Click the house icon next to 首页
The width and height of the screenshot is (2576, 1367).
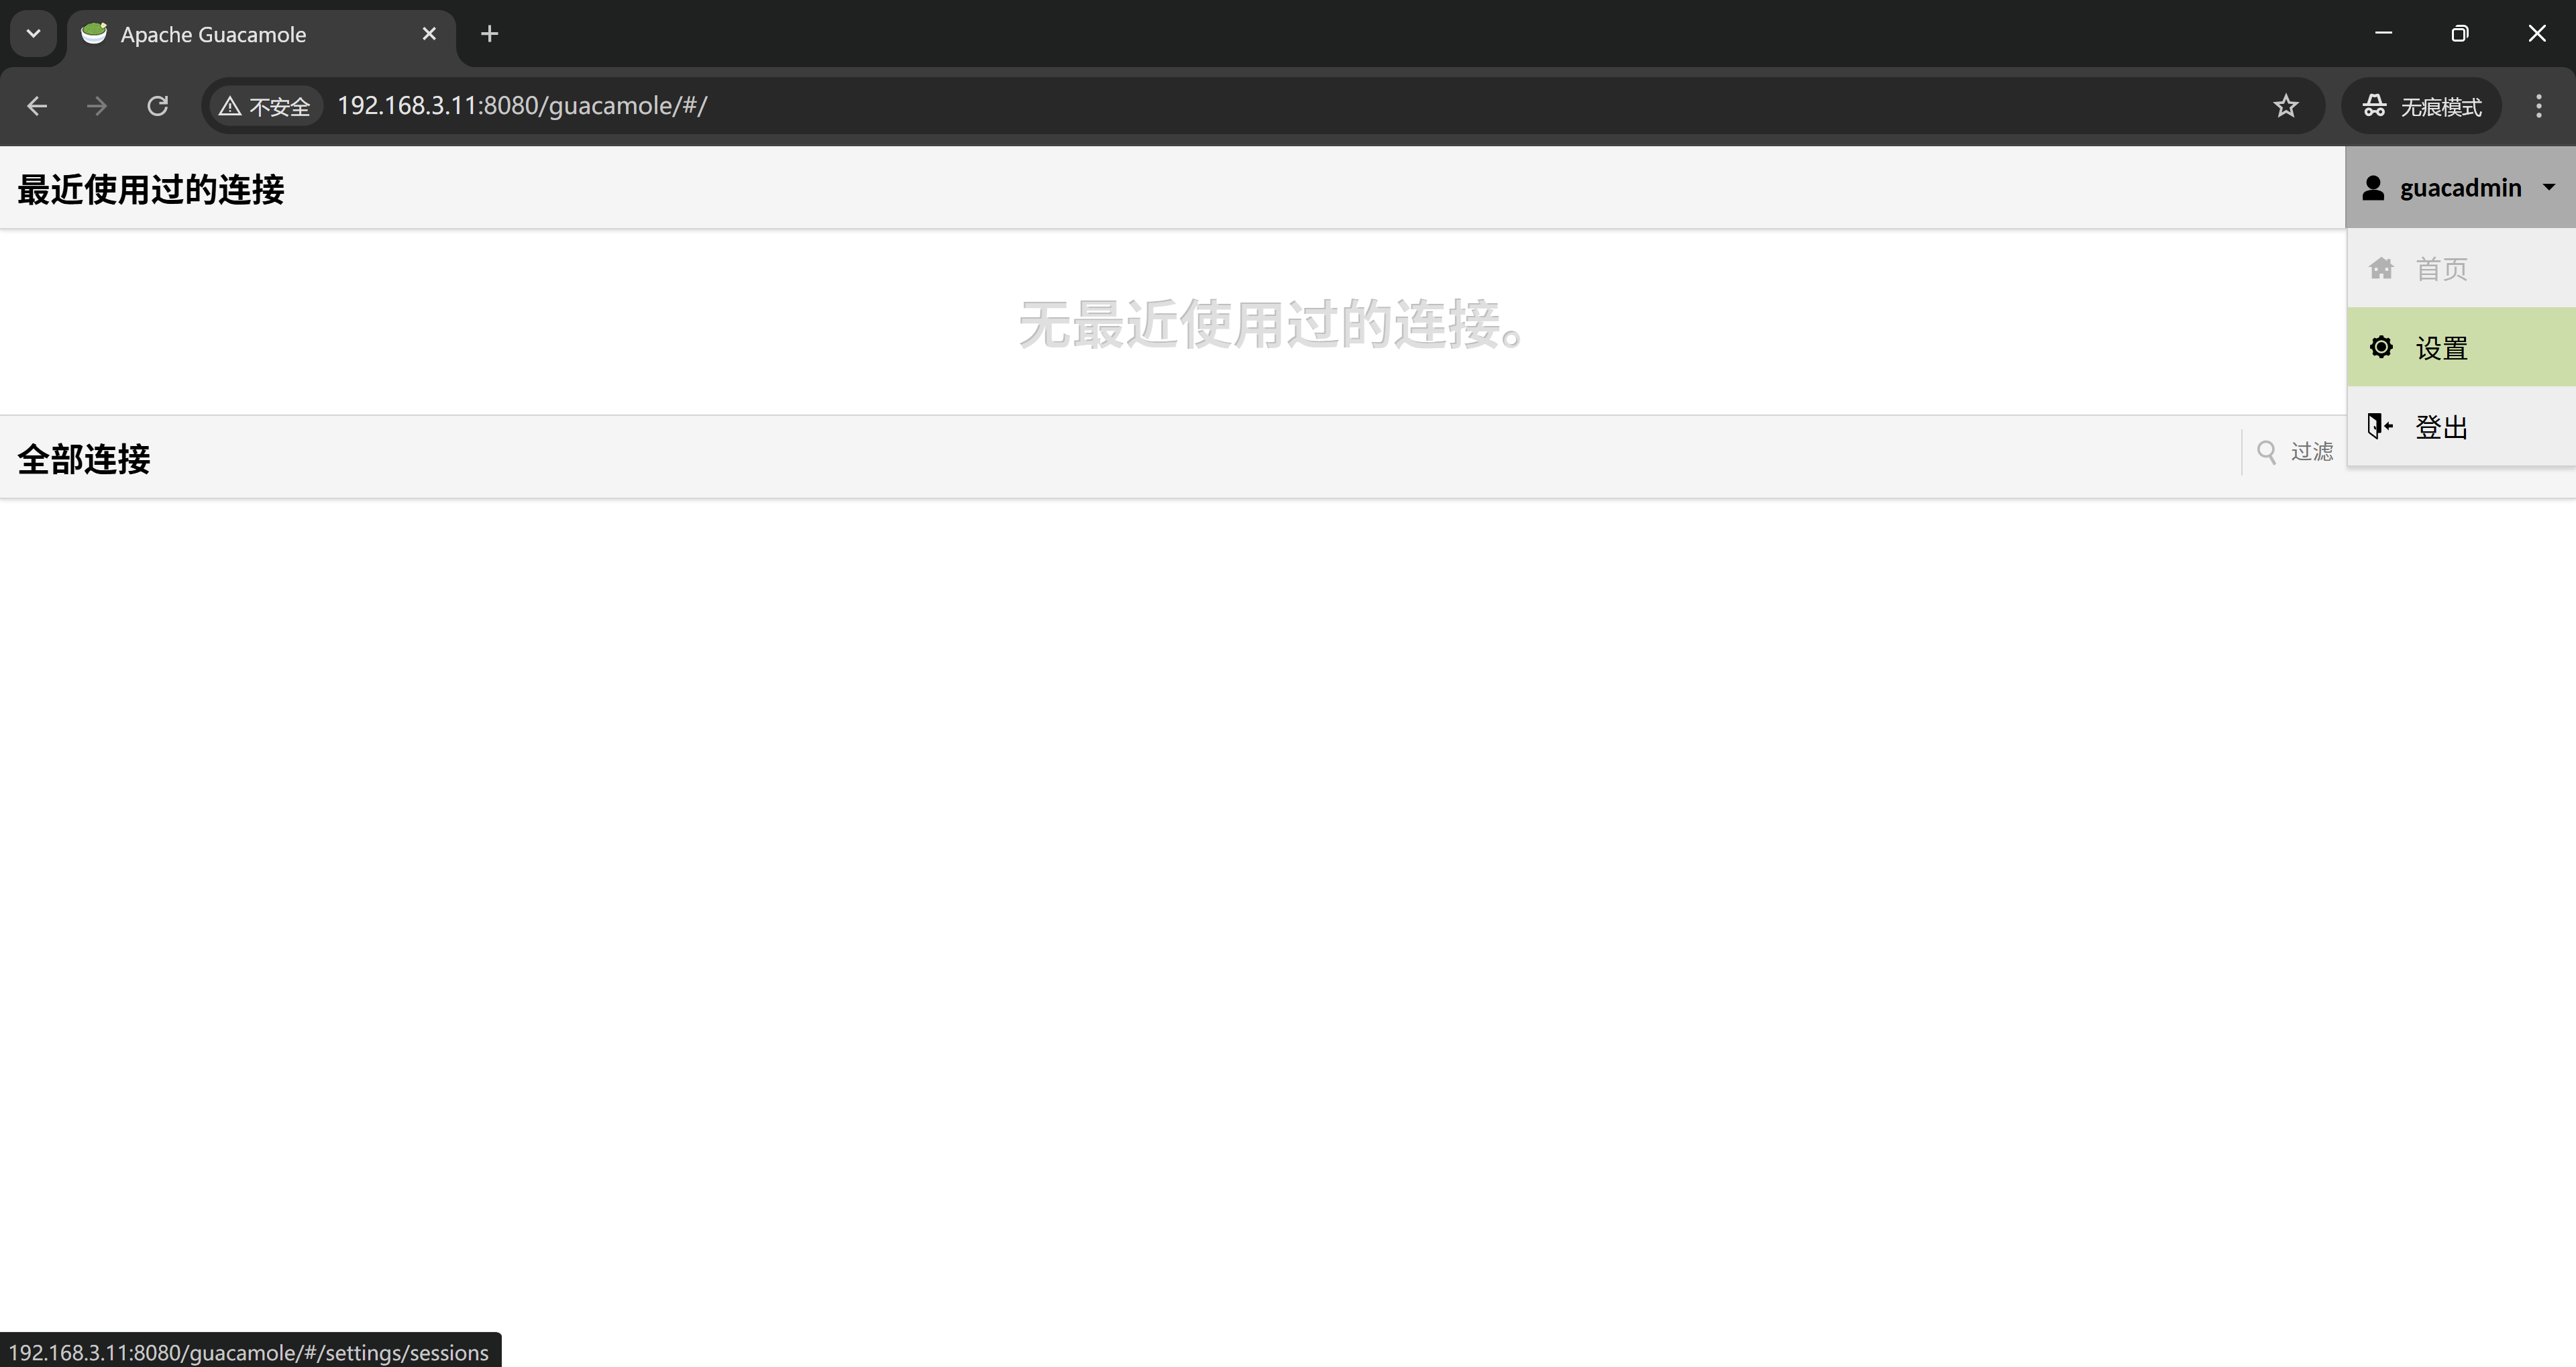coord(2381,268)
